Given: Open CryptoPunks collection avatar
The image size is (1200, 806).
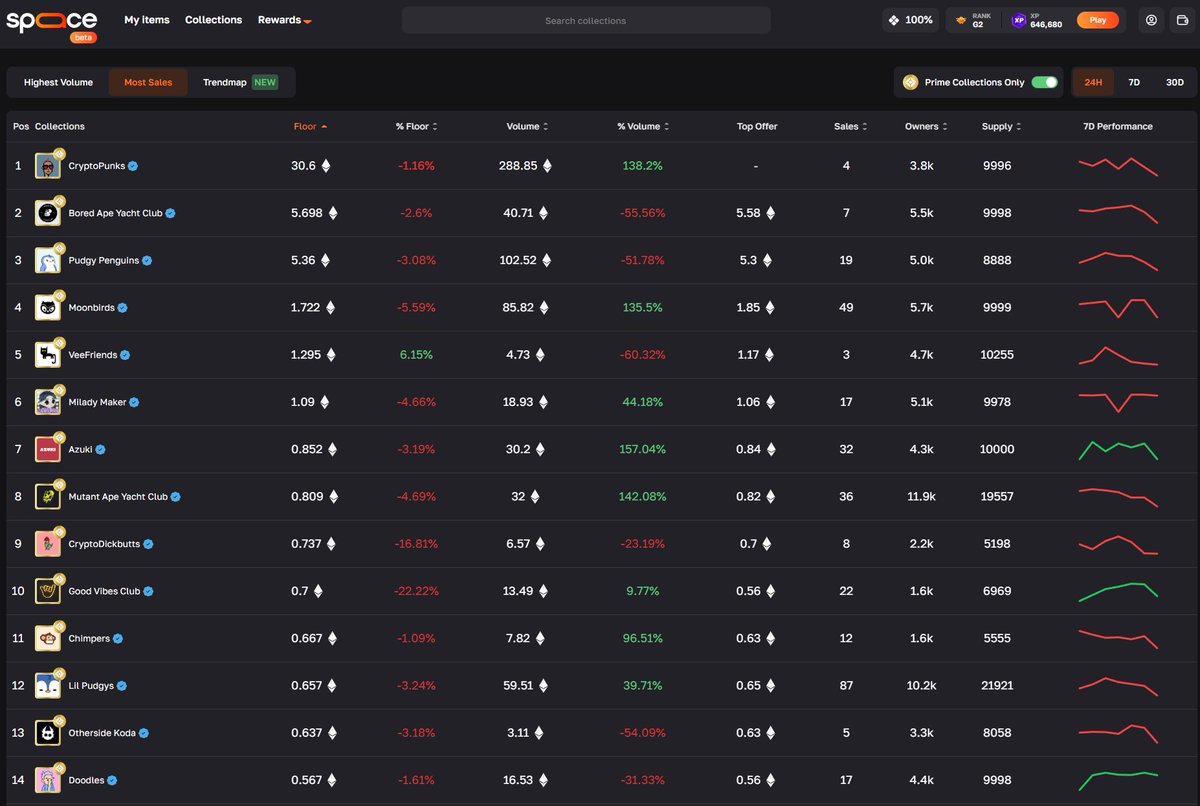Looking at the screenshot, I should tap(48, 165).
